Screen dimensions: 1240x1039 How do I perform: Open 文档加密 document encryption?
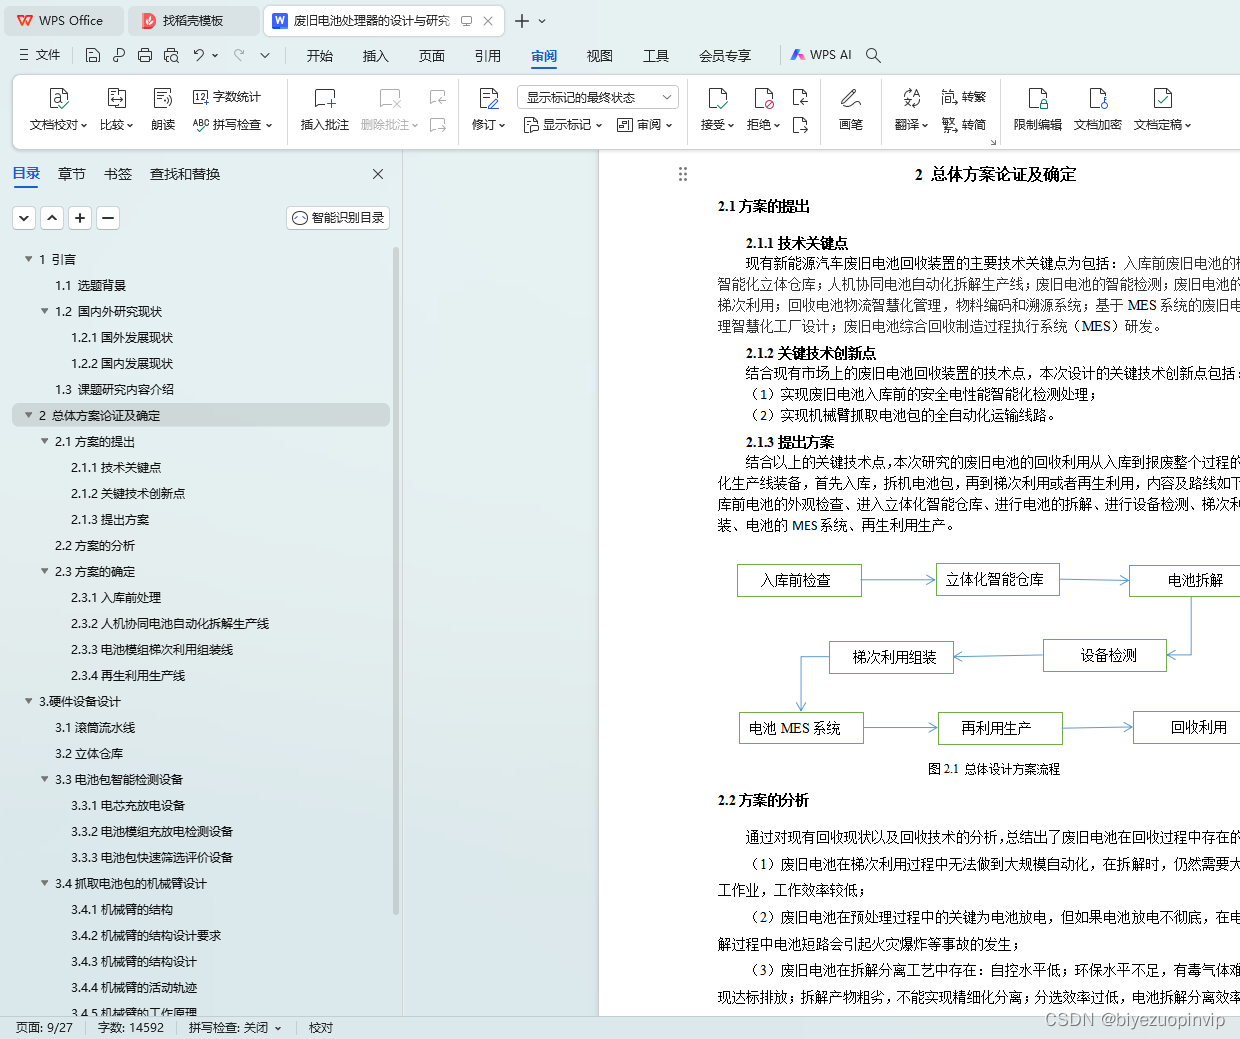click(1098, 109)
